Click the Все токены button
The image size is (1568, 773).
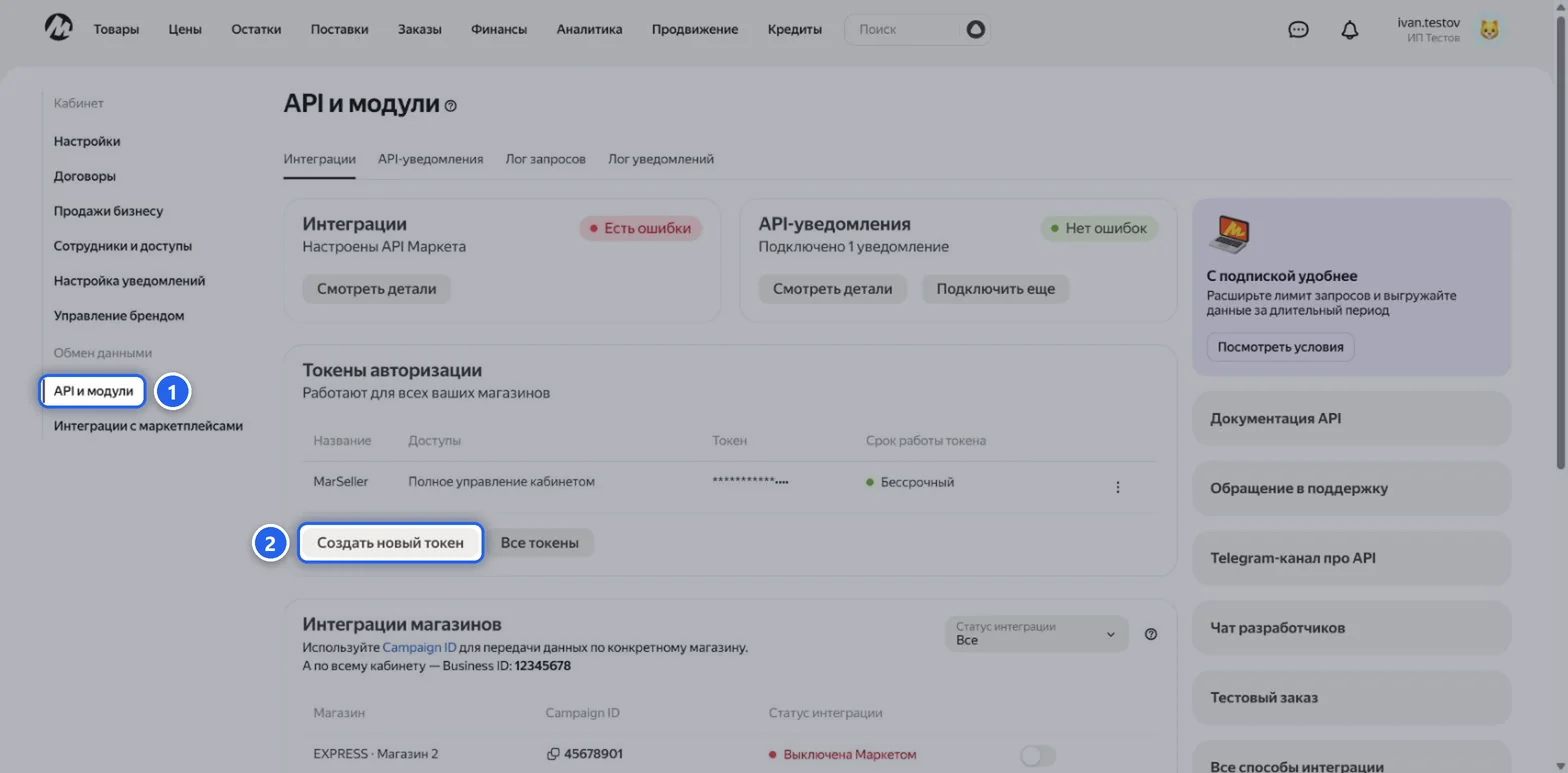540,543
